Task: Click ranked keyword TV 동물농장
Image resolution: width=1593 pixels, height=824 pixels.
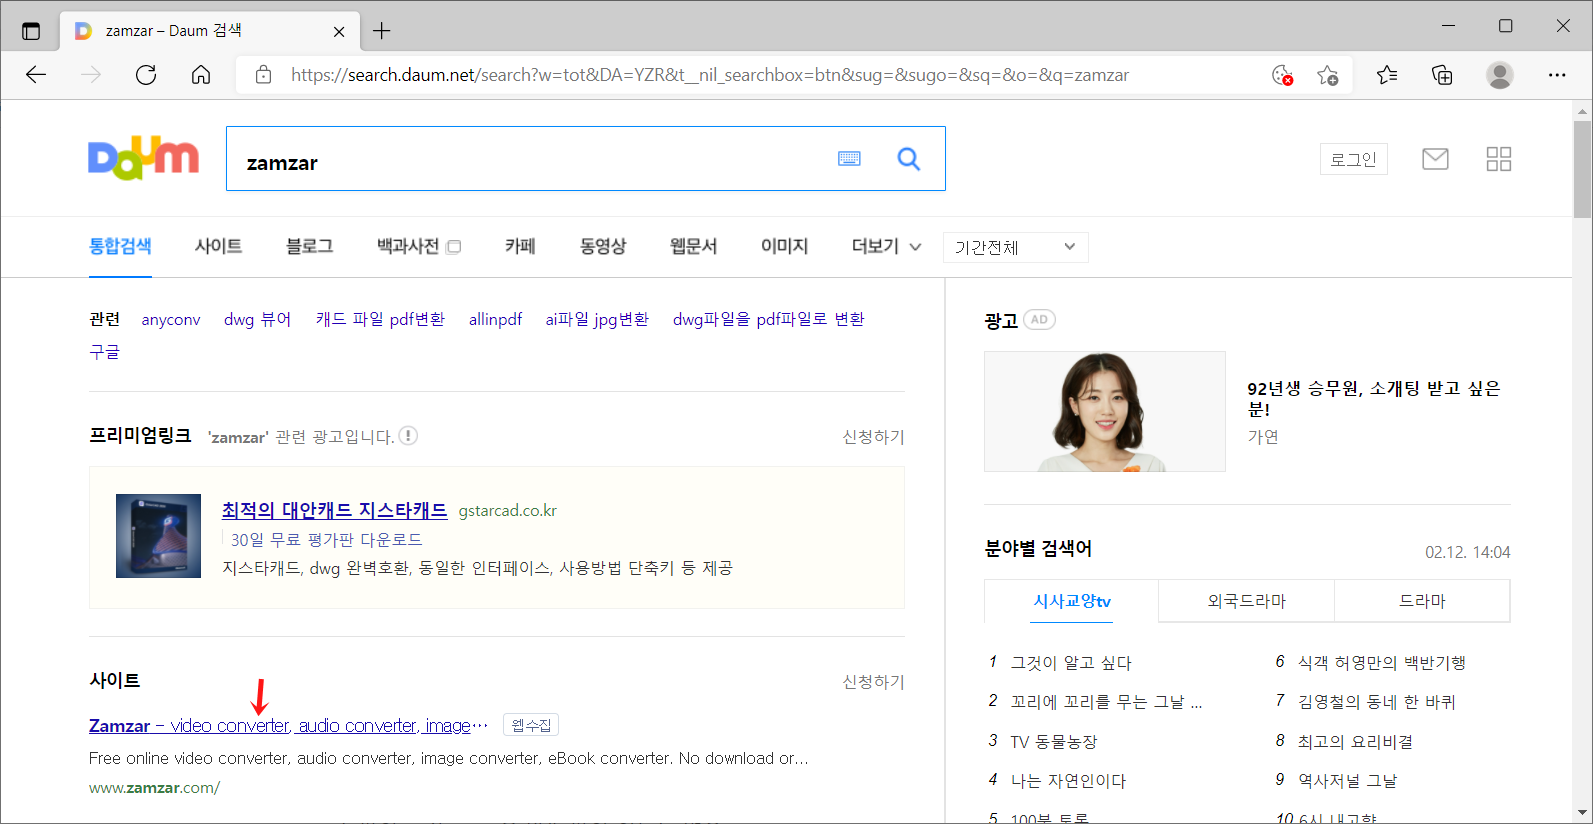Action: 1054,742
